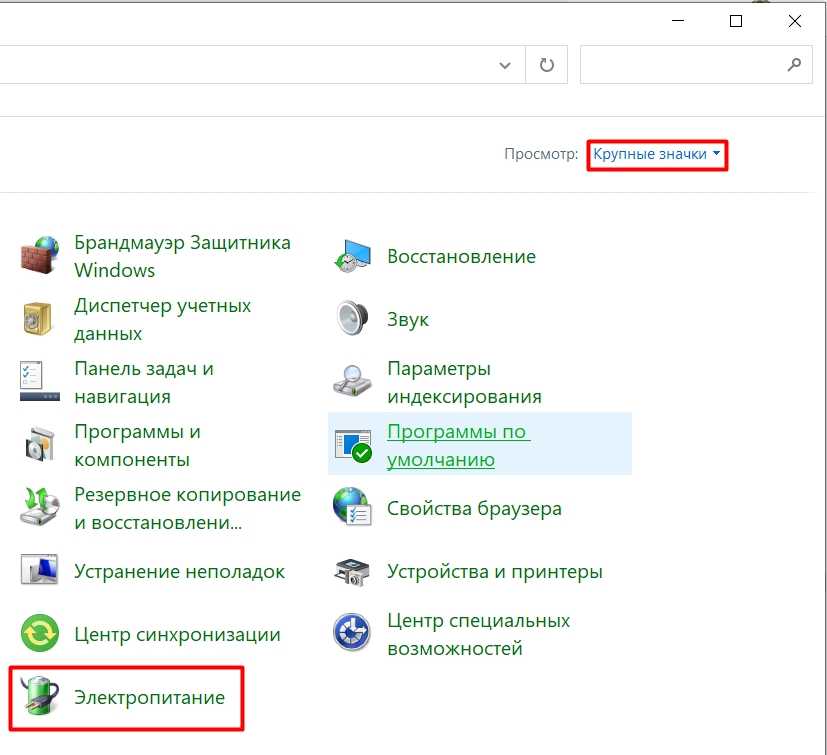This screenshot has height=755, width=827.
Task: Maximize the Control Panel window
Action: (x=736, y=21)
